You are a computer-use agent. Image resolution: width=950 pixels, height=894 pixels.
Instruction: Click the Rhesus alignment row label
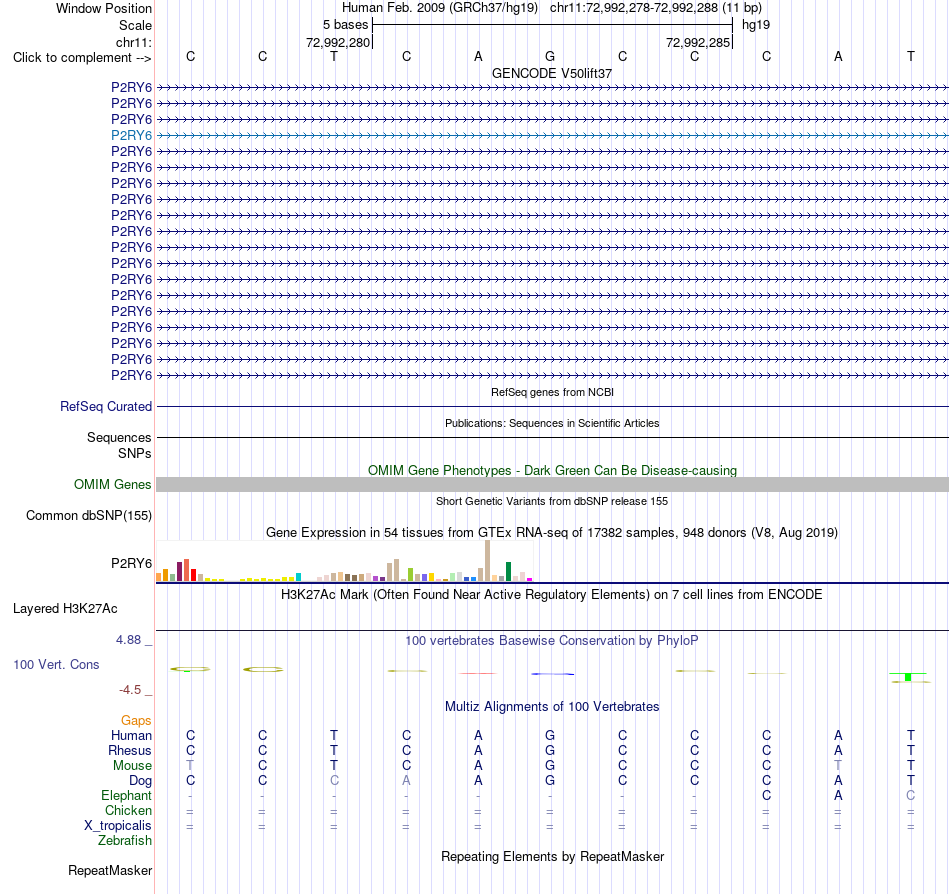pyautogui.click(x=130, y=750)
